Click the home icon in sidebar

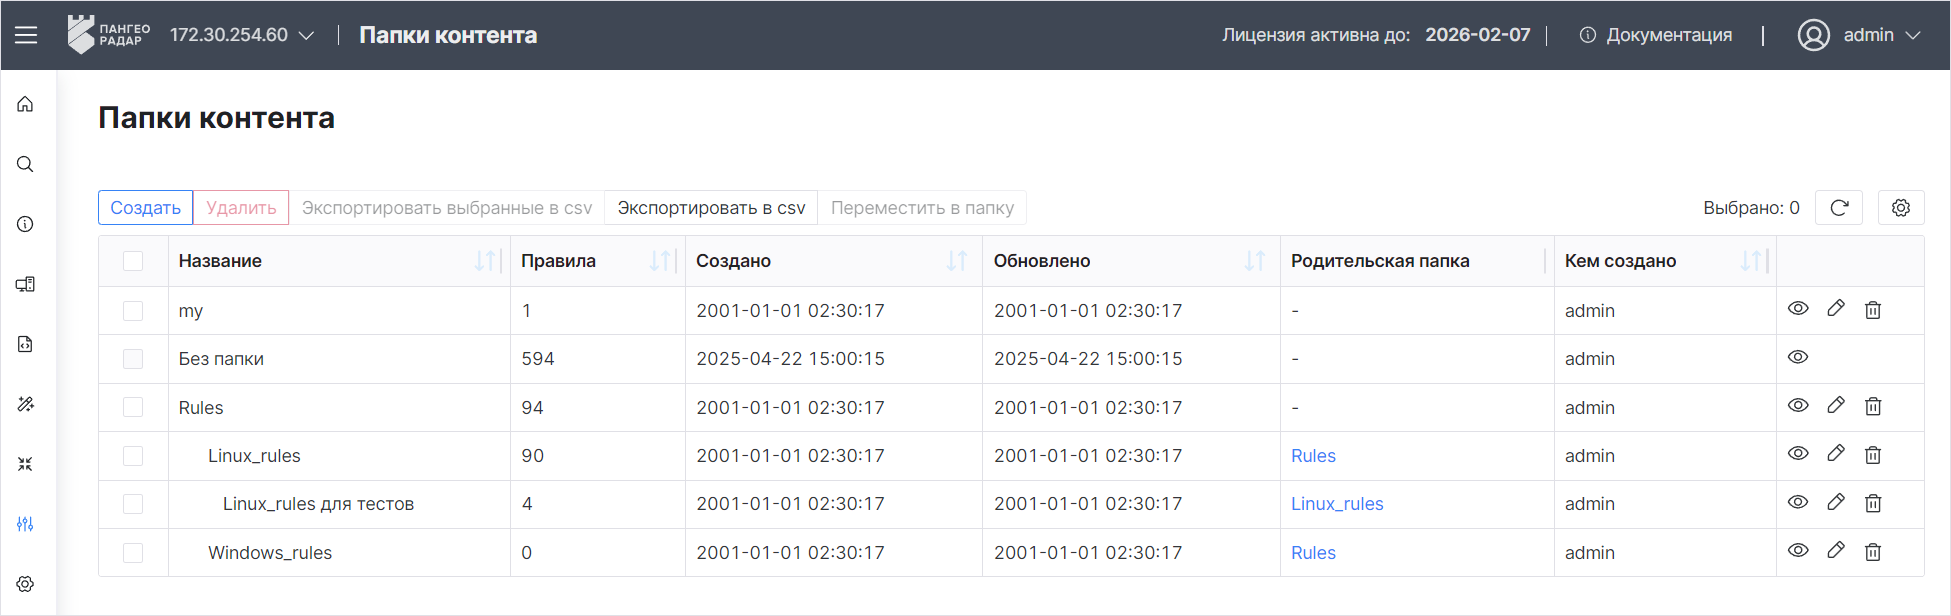click(25, 104)
